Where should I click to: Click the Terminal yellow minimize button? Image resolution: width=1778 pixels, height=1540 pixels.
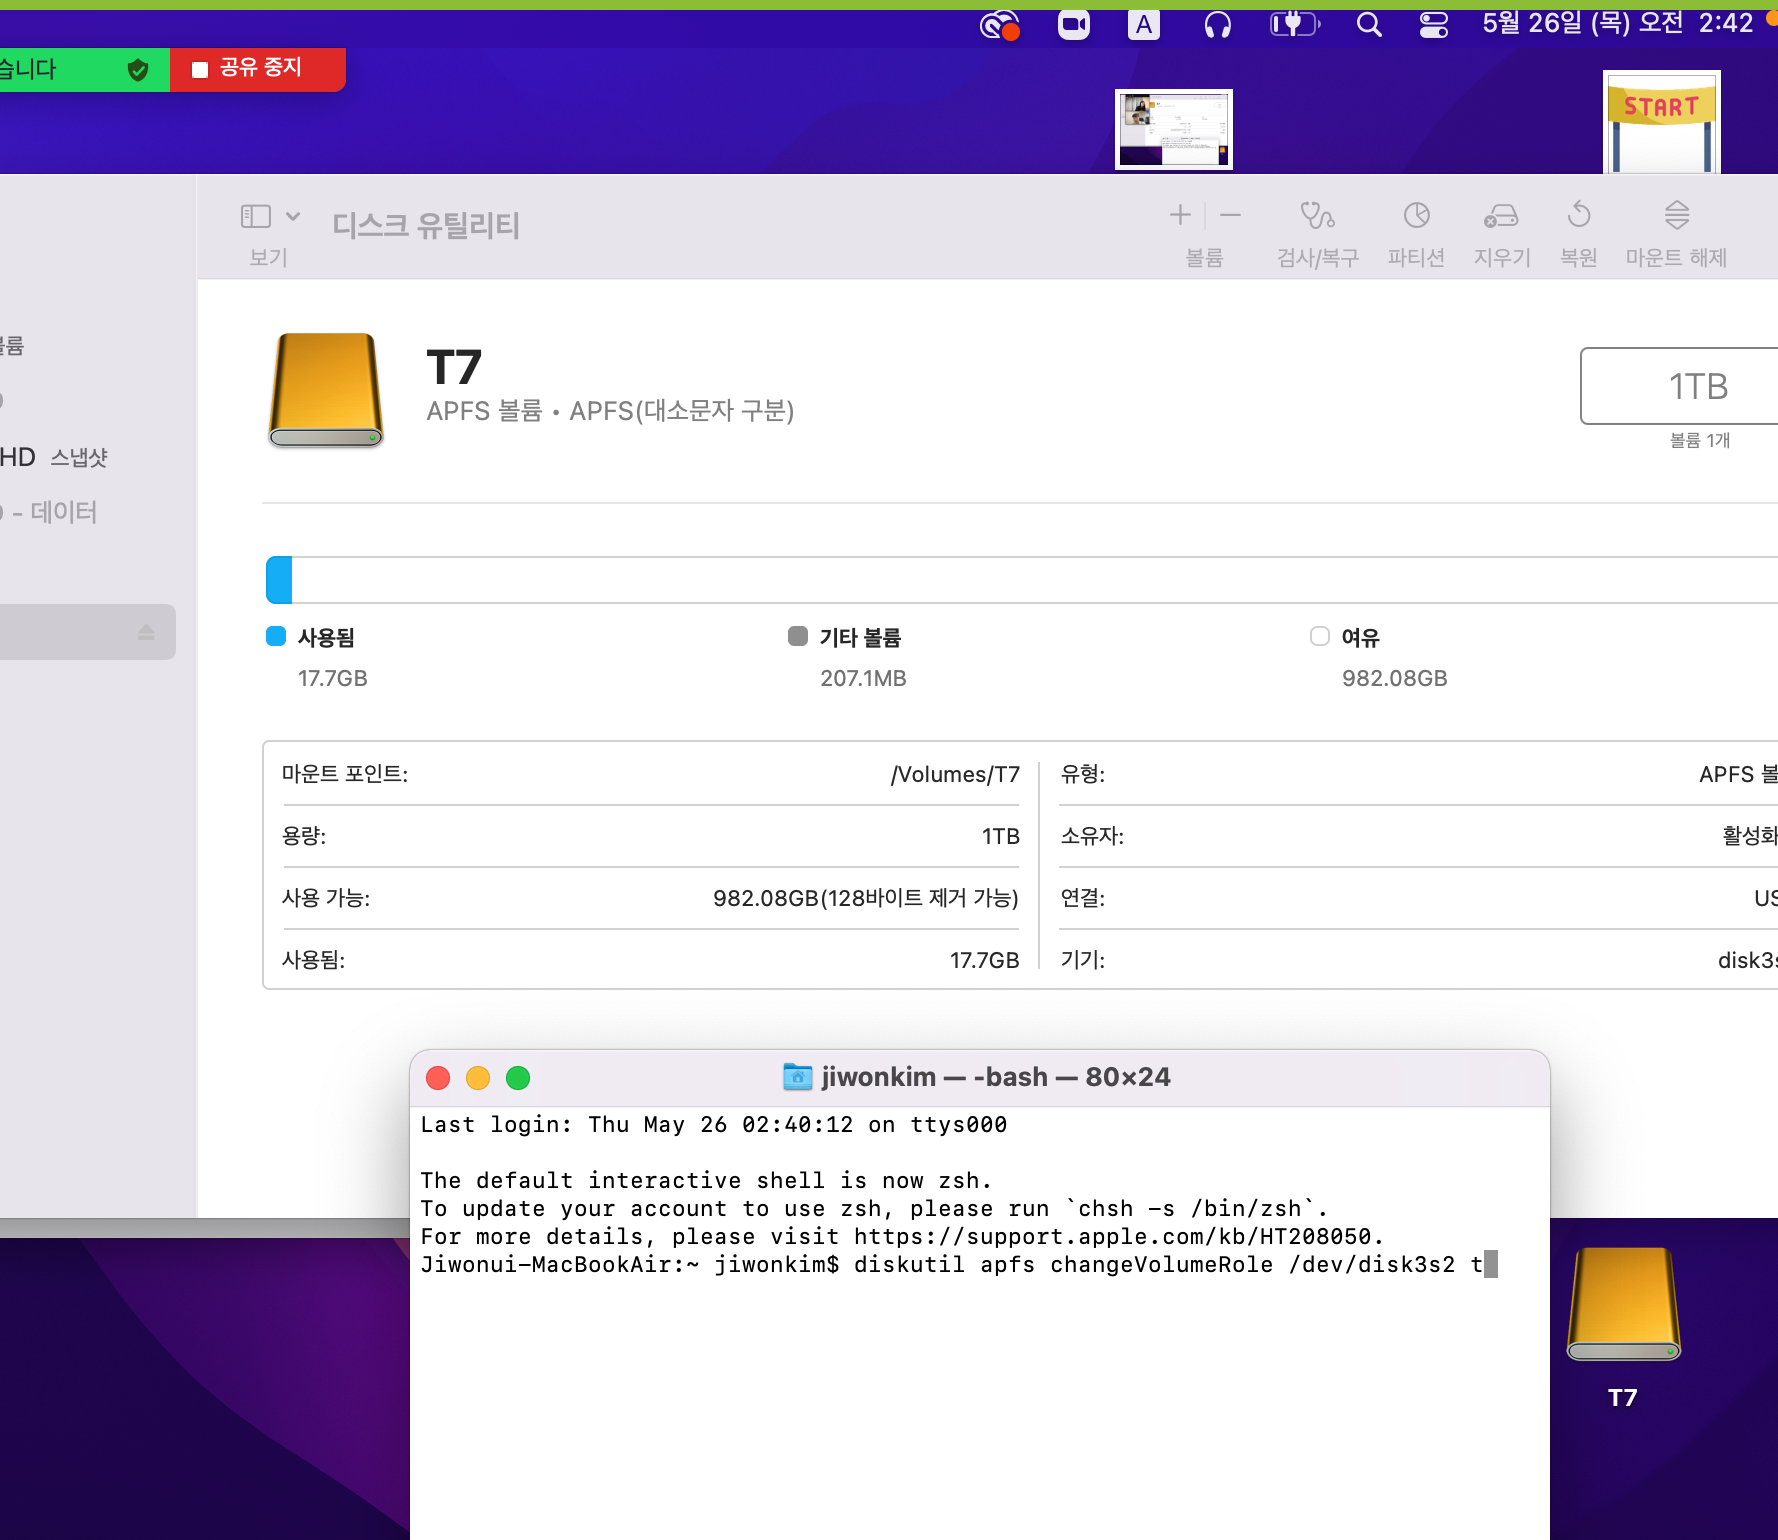click(478, 1078)
